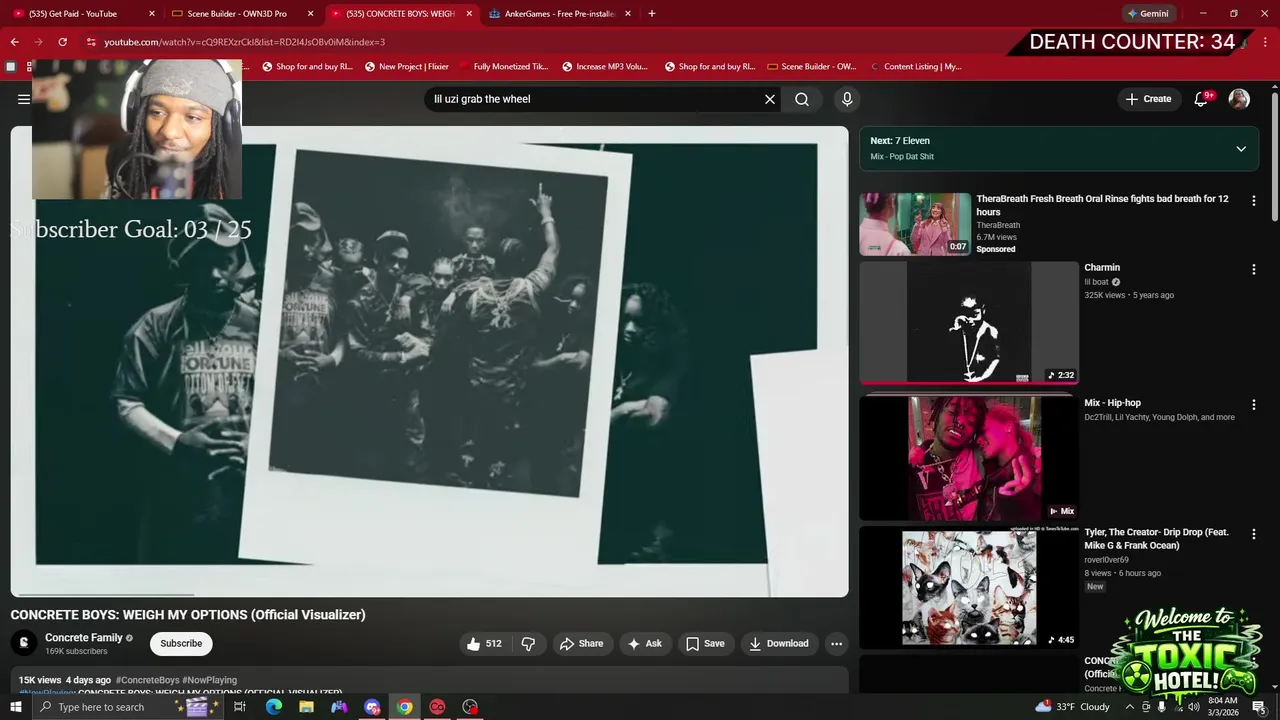Start voice search with the microphone icon
The image size is (1280, 720).
point(847,99)
